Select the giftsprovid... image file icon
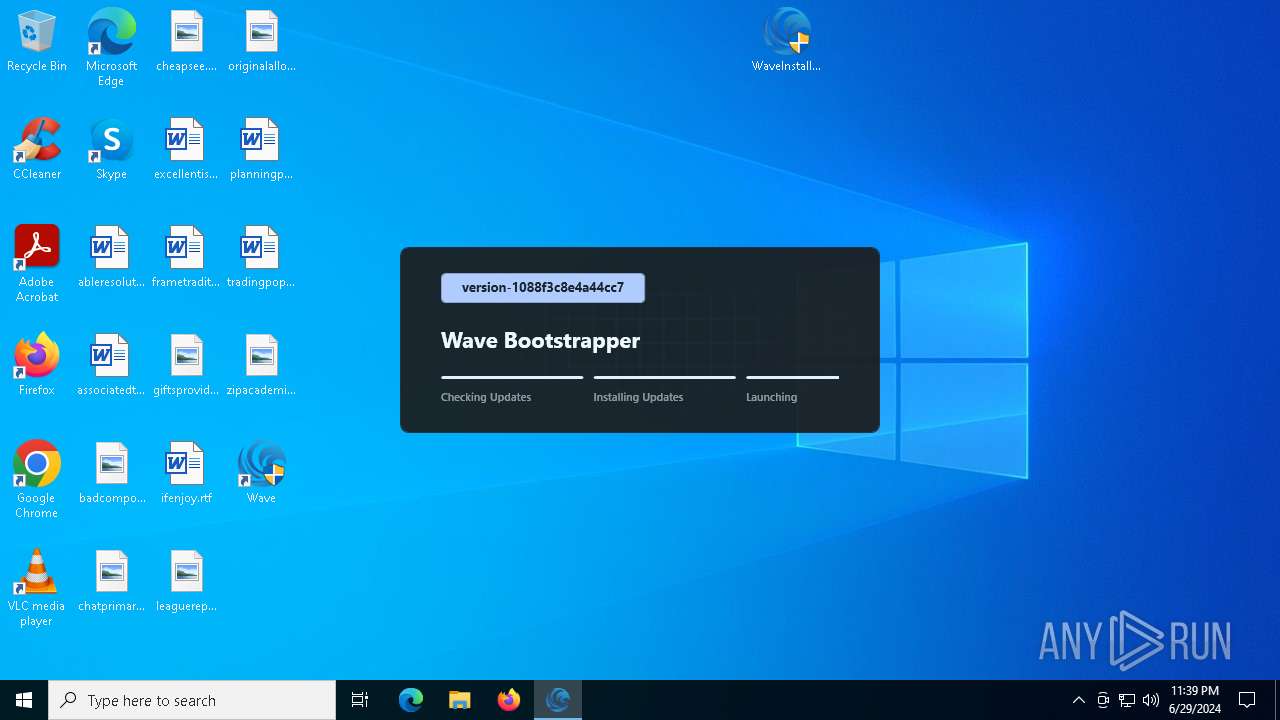The image size is (1280, 720). [186, 365]
